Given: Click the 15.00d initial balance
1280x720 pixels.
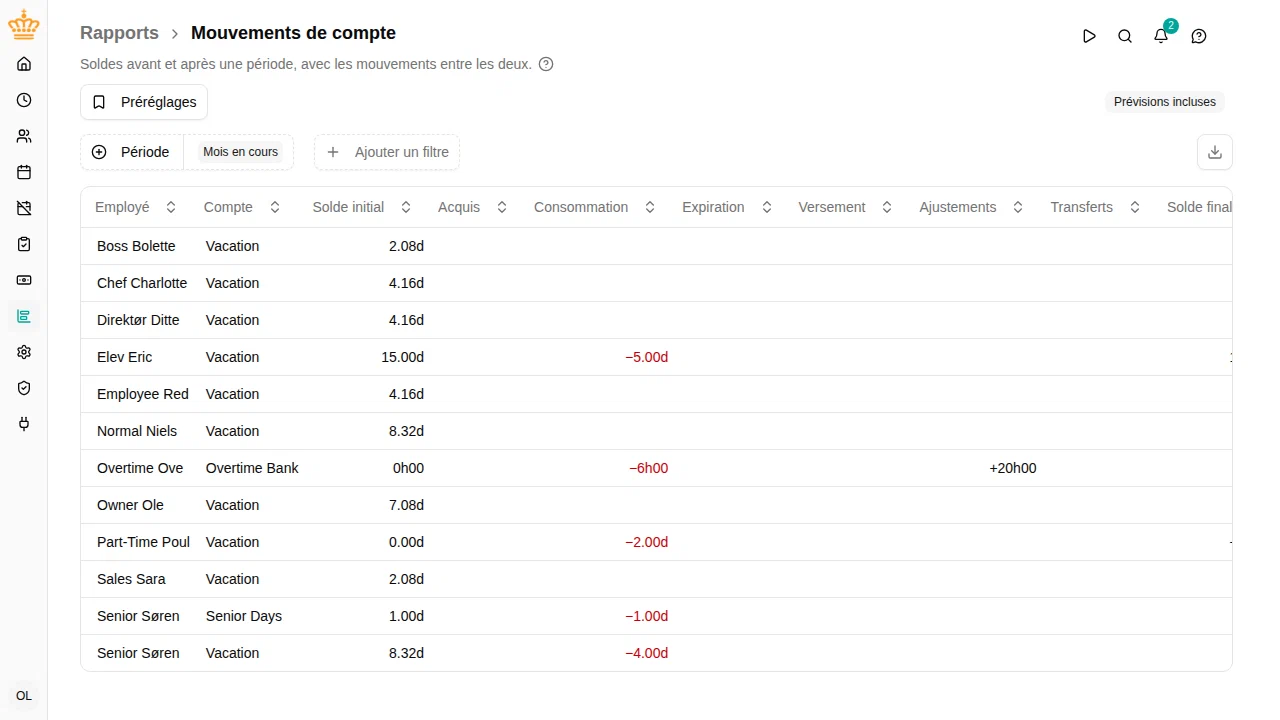Looking at the screenshot, I should [403, 357].
